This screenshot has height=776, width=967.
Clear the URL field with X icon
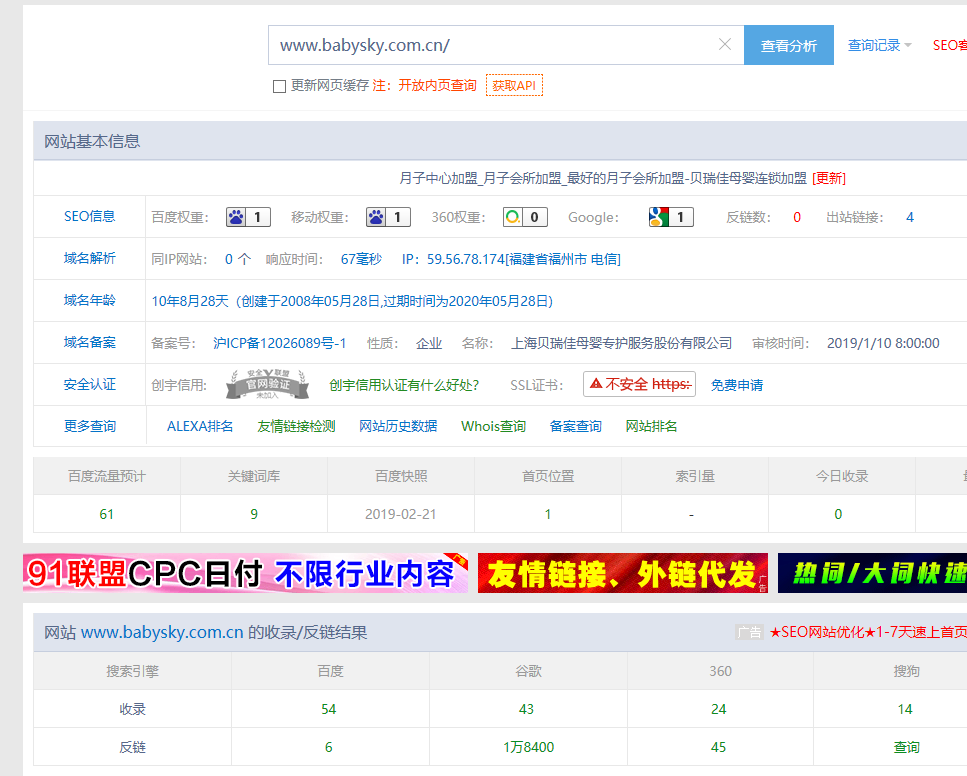tap(725, 45)
